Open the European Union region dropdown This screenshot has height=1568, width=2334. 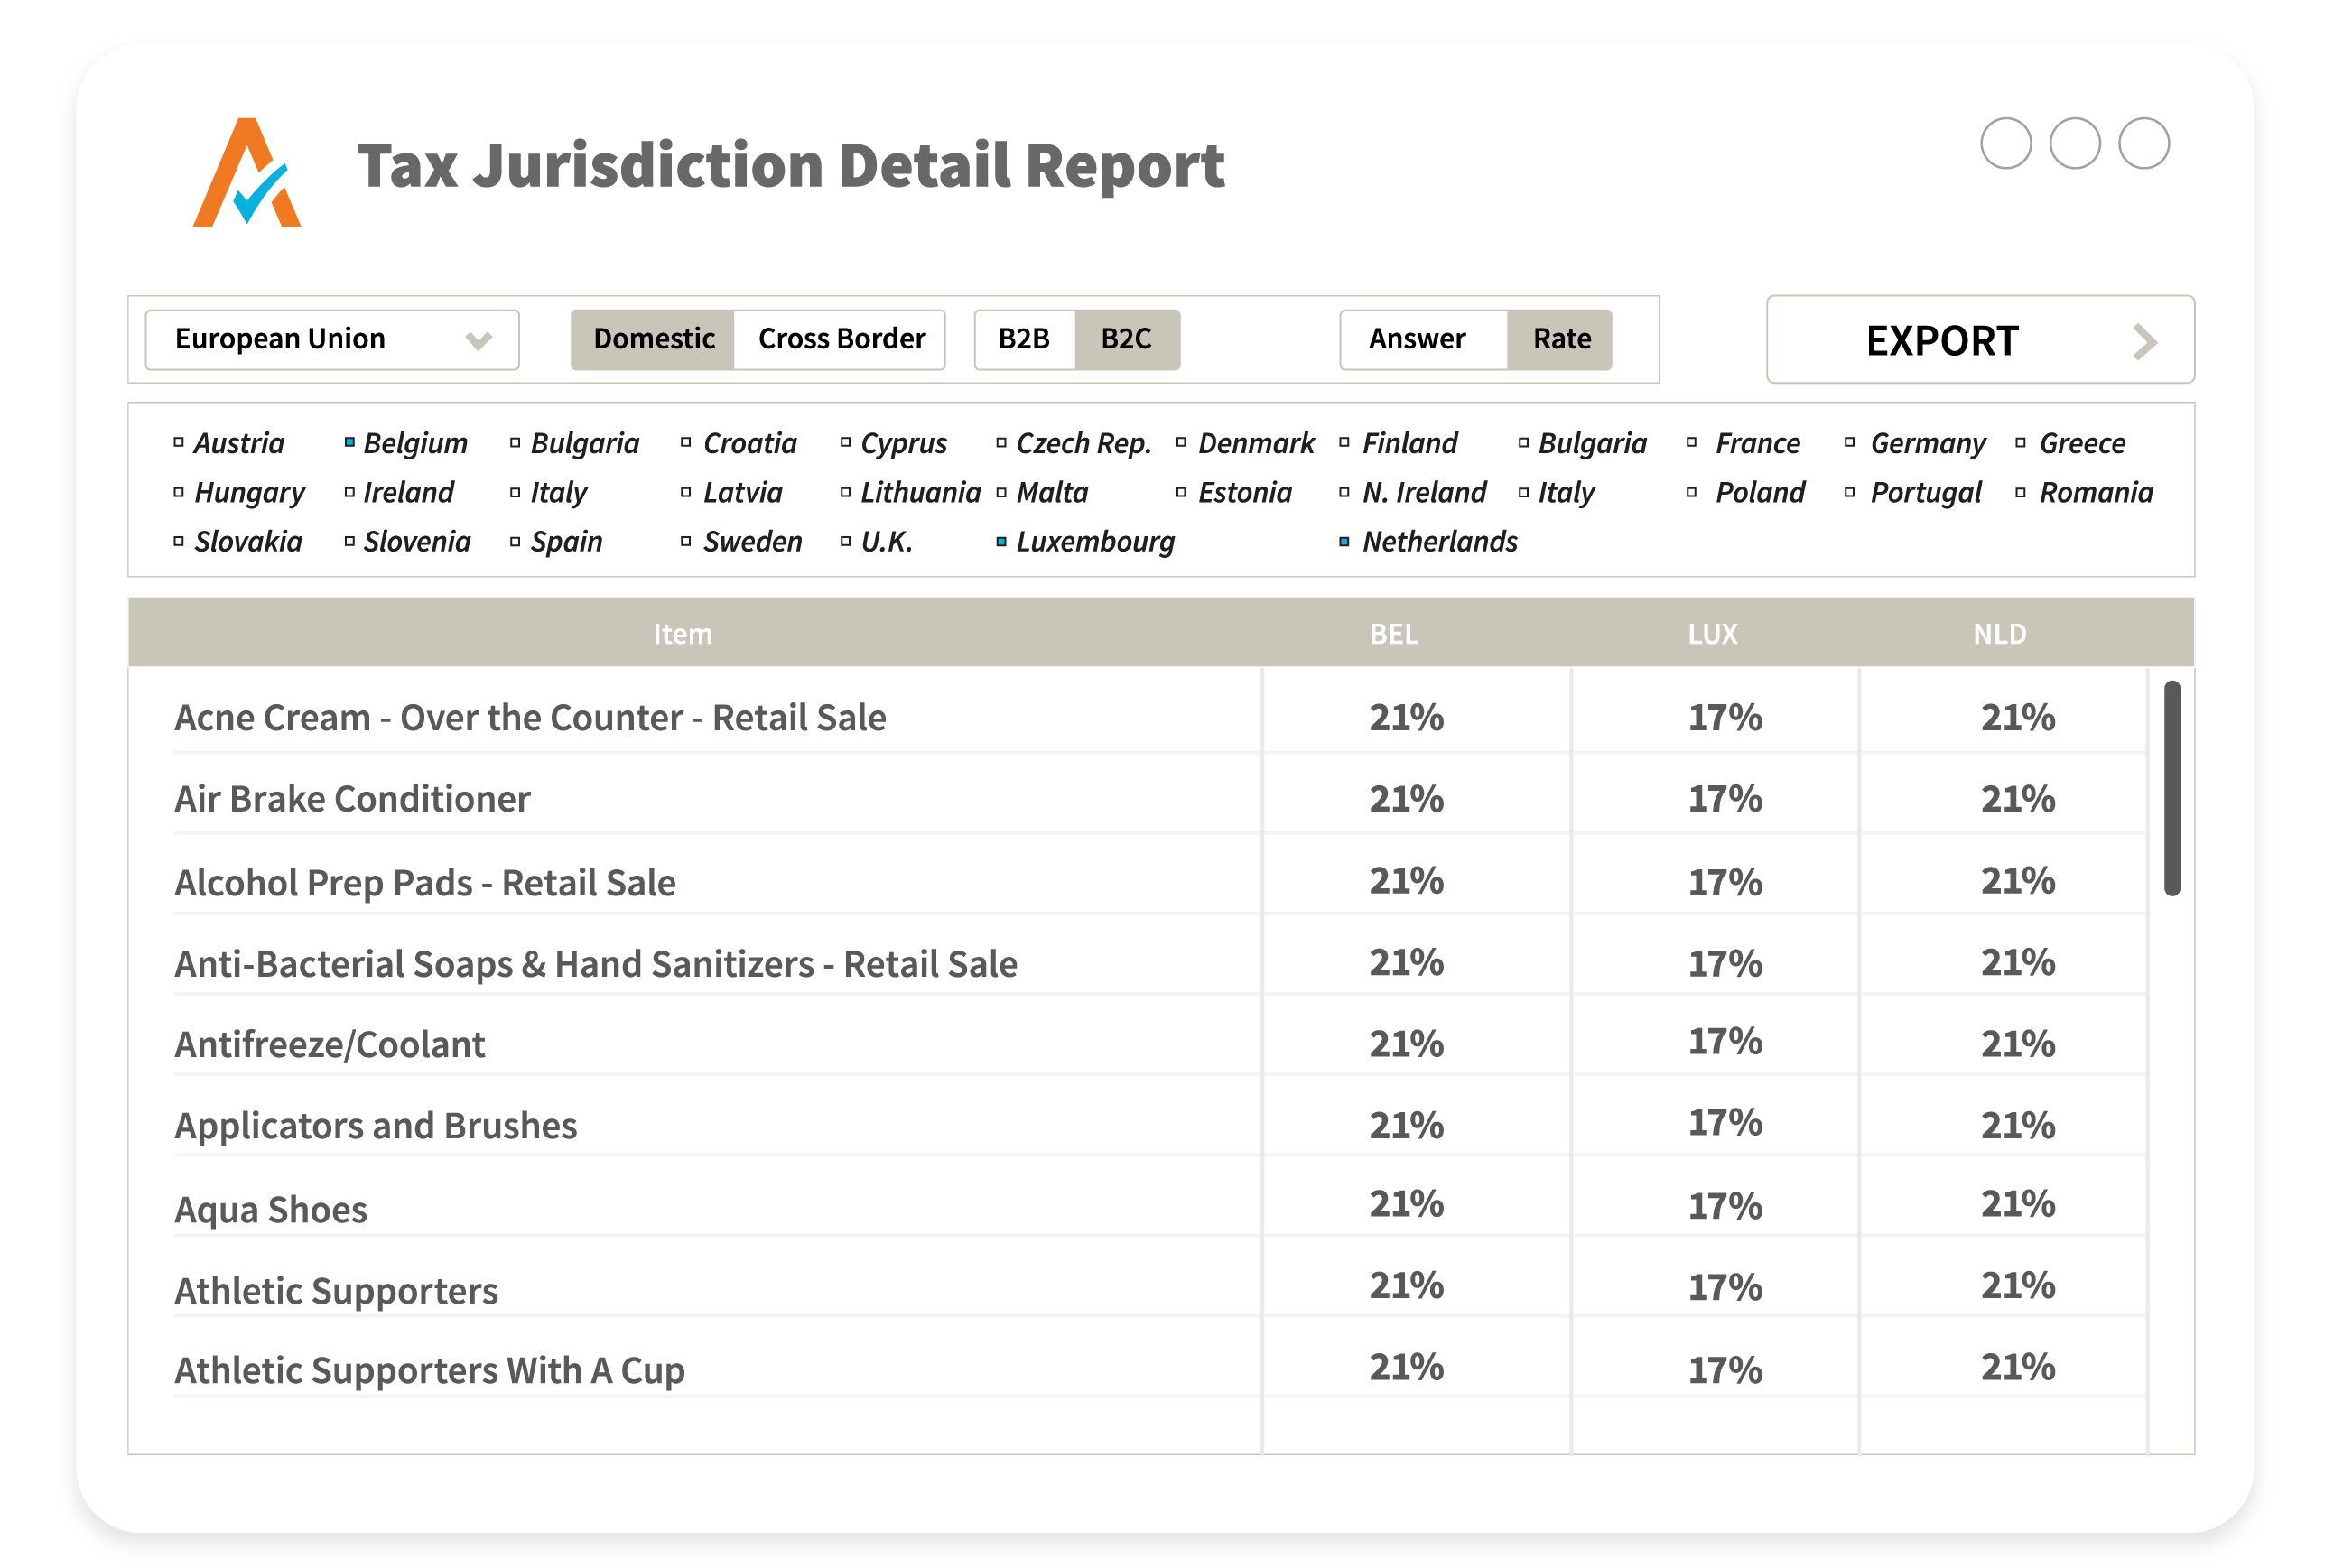332,340
